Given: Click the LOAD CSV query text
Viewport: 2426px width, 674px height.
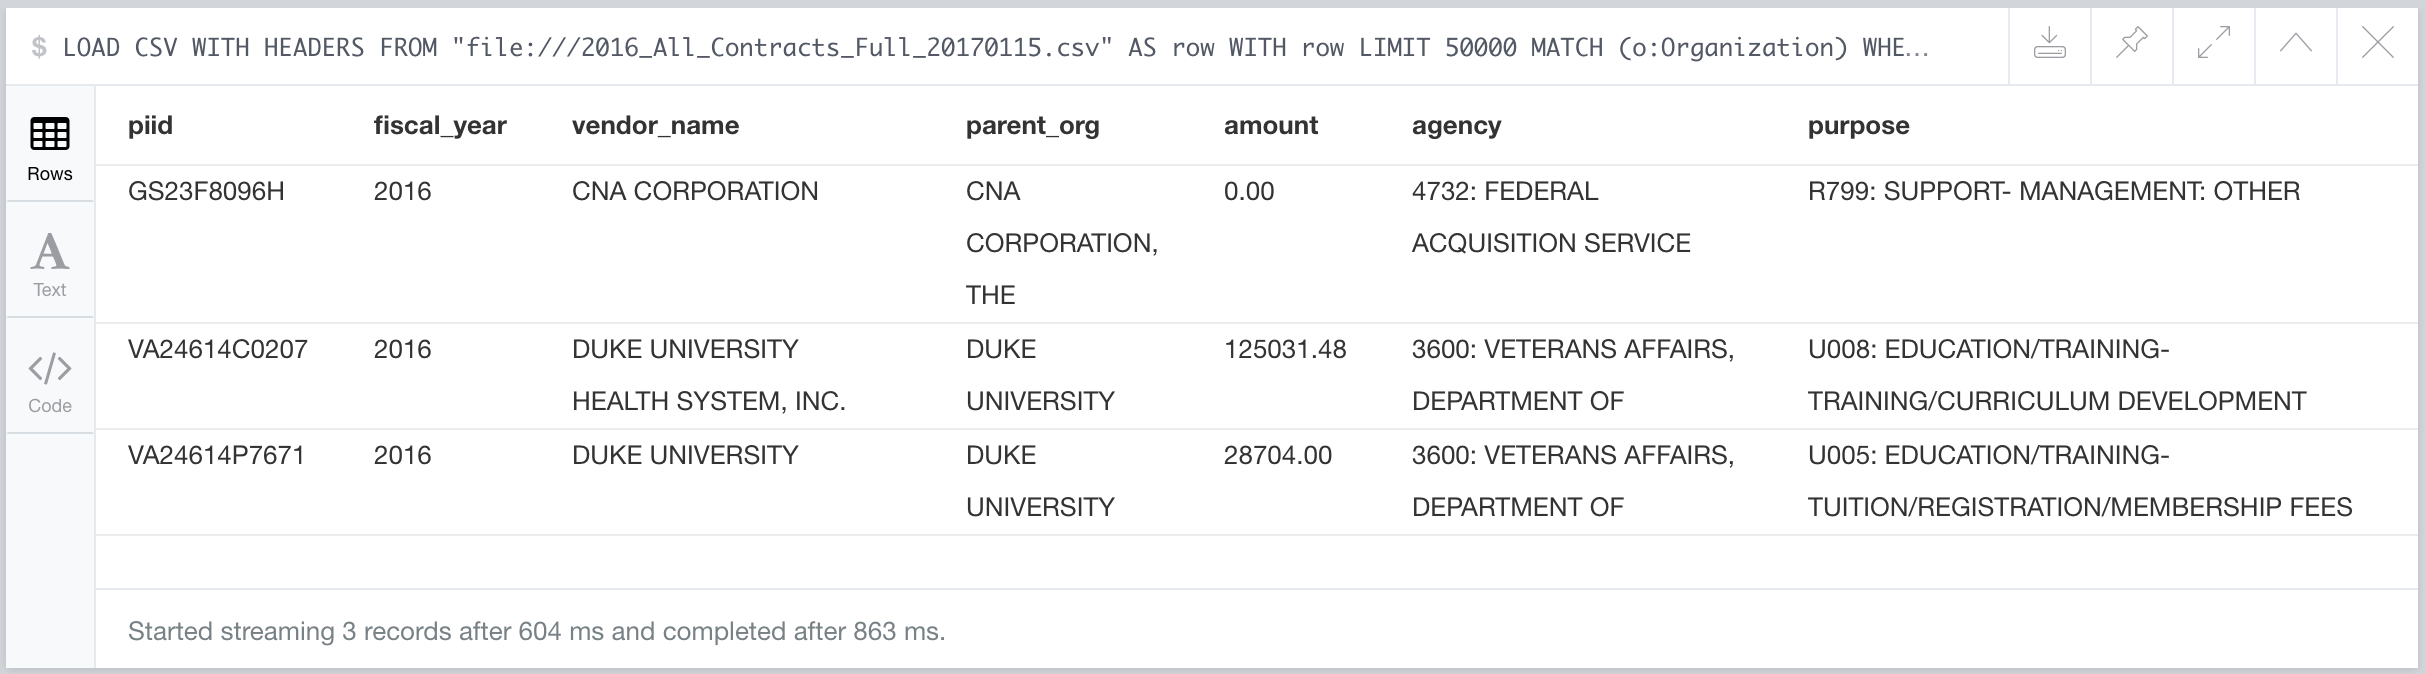Looking at the screenshot, I should pos(995,47).
